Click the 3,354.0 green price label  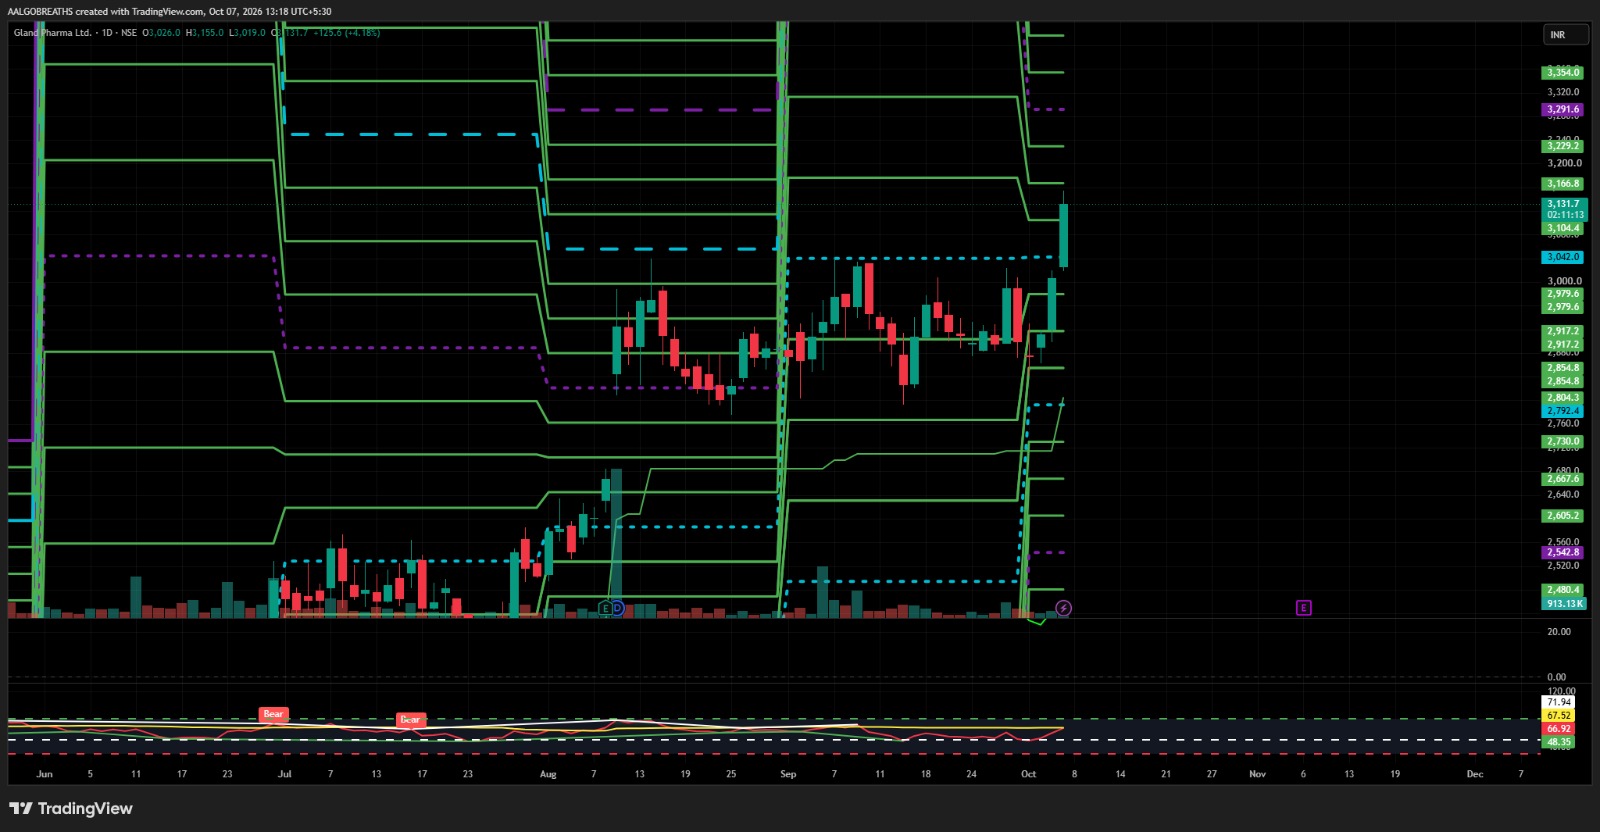1563,72
